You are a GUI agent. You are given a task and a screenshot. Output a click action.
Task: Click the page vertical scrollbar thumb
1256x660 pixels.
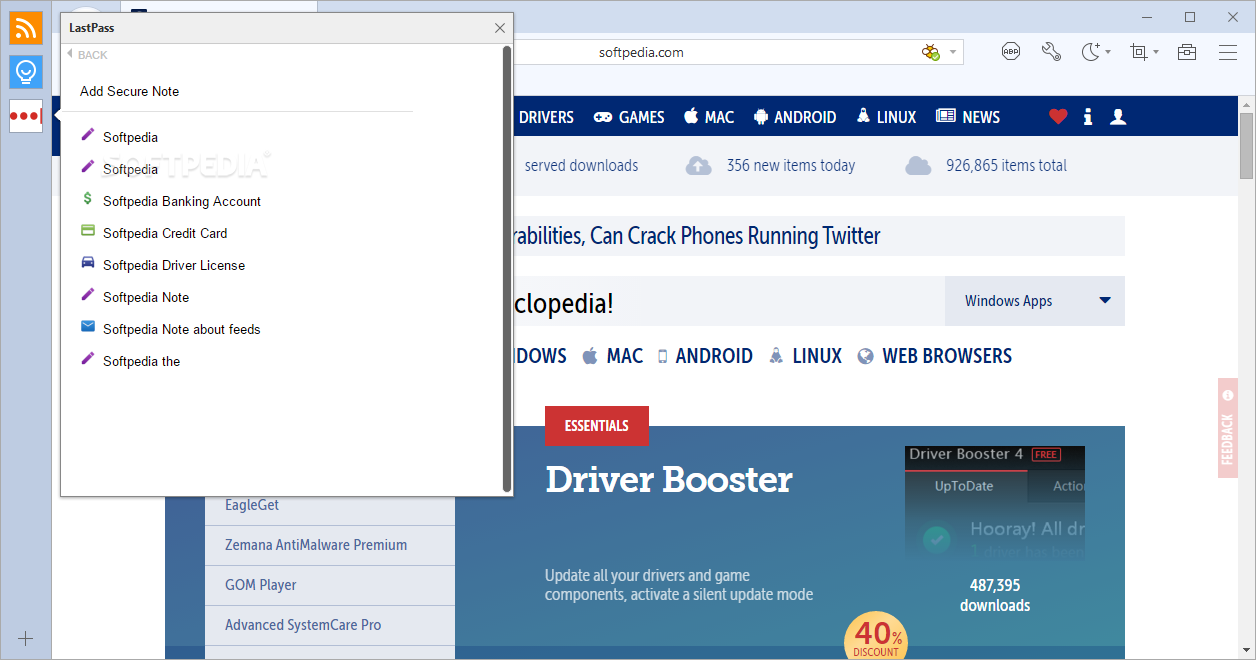click(x=1246, y=145)
